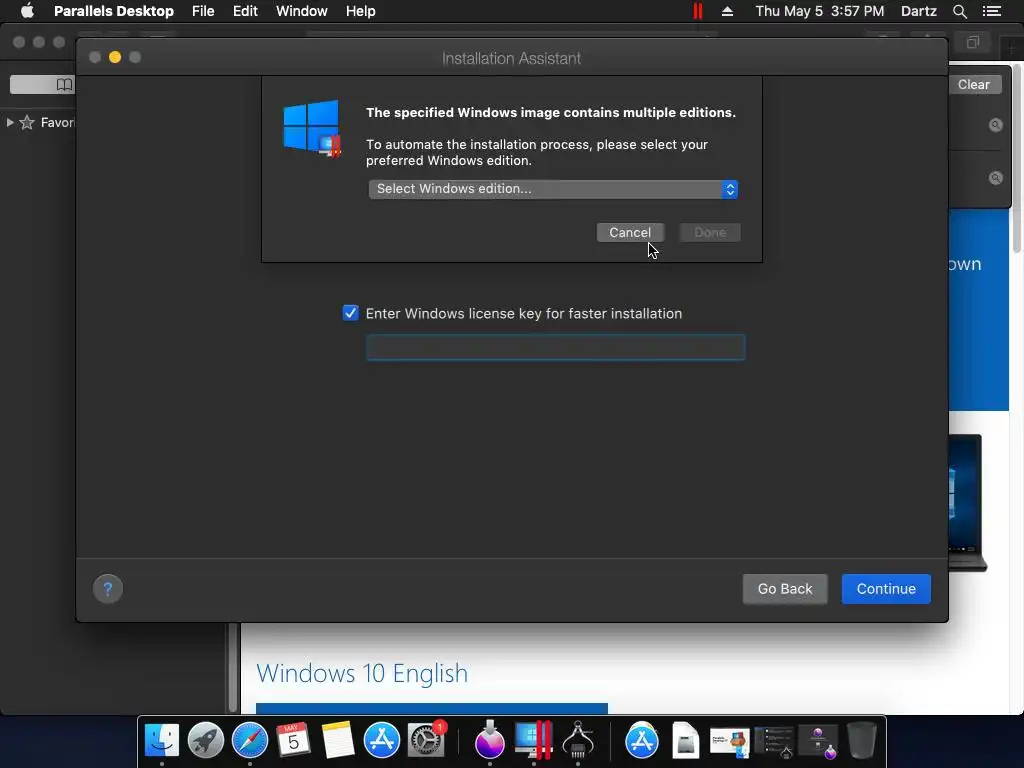Click the "Installation Assistant" title

(511, 58)
